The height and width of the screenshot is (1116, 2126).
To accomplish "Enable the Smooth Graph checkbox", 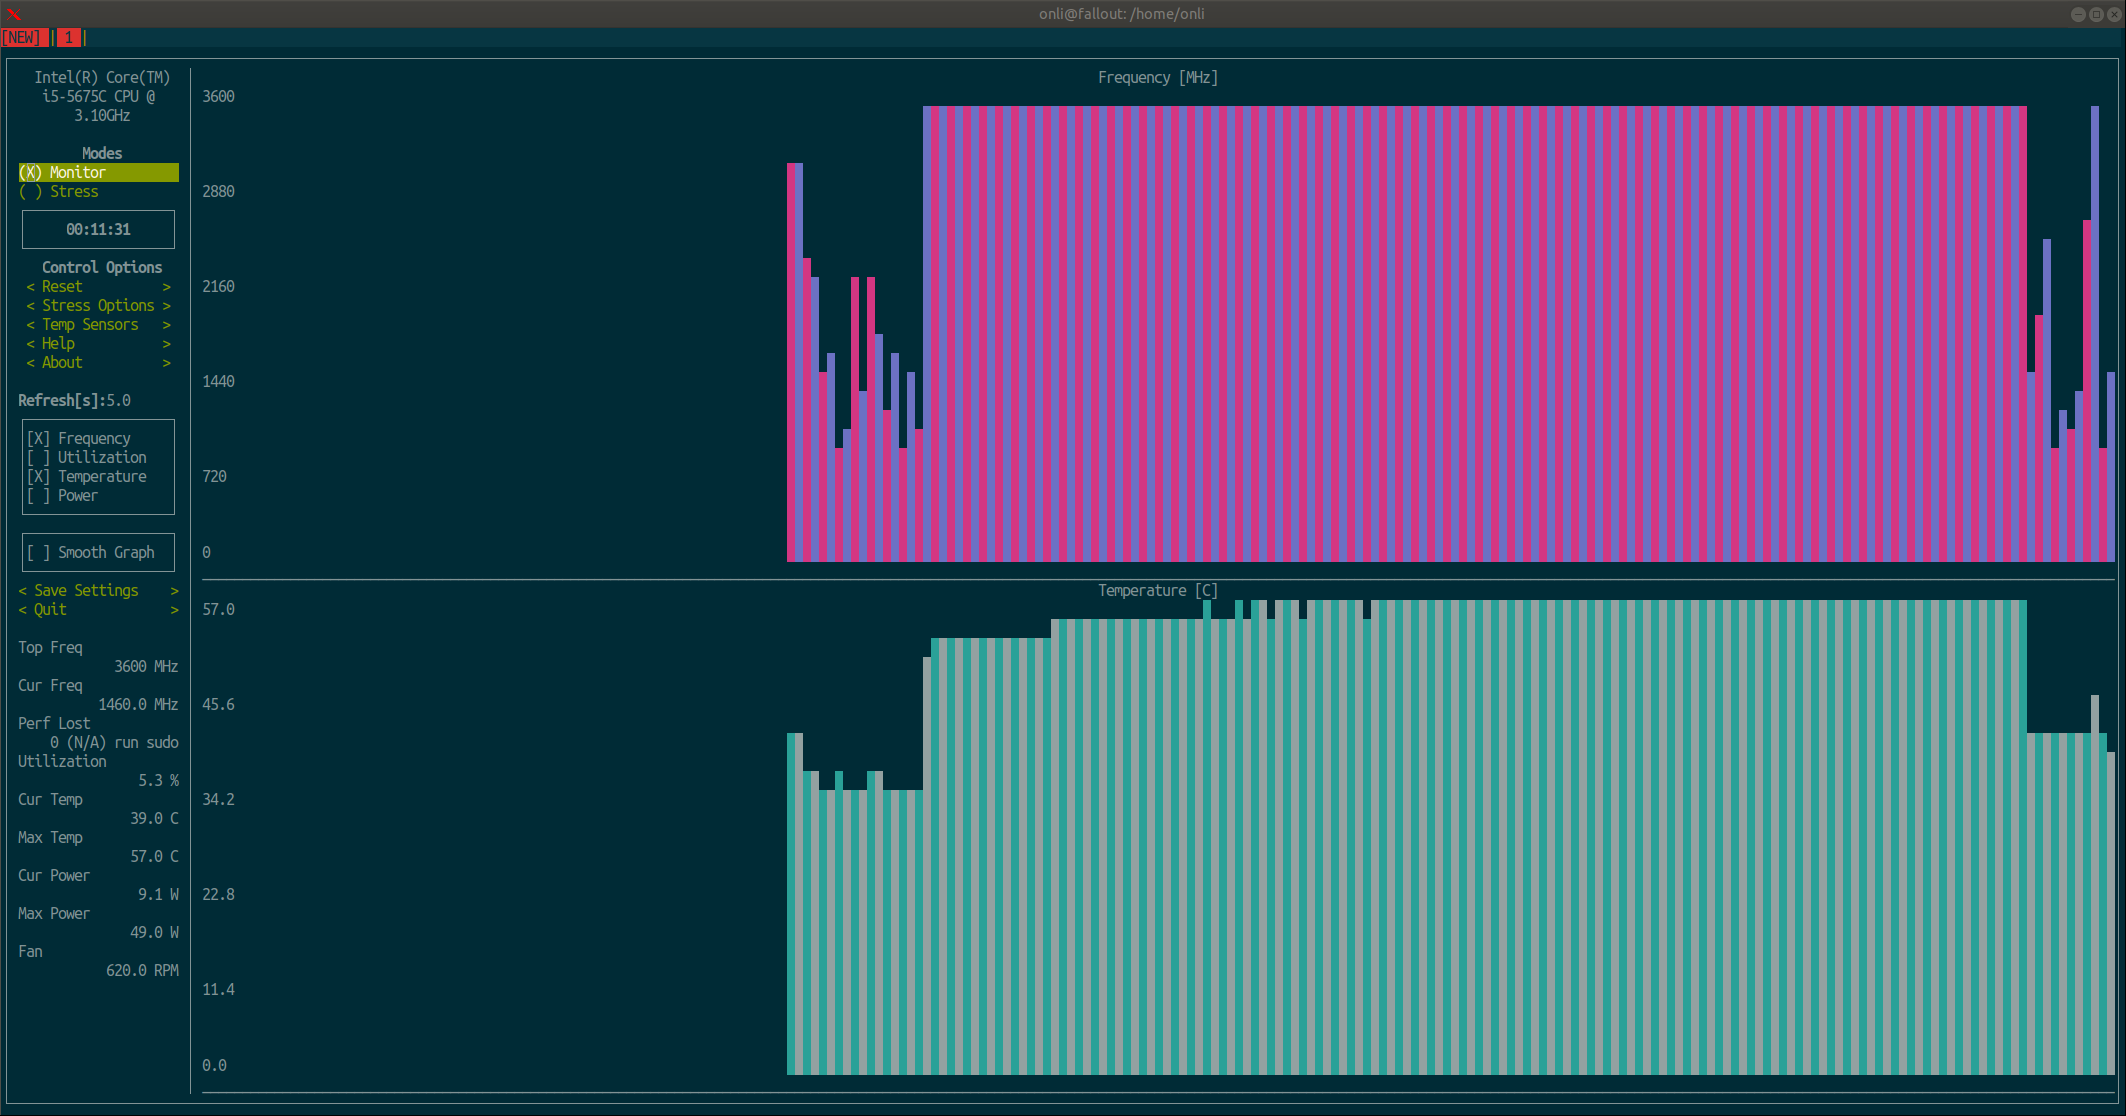I will (91, 553).
